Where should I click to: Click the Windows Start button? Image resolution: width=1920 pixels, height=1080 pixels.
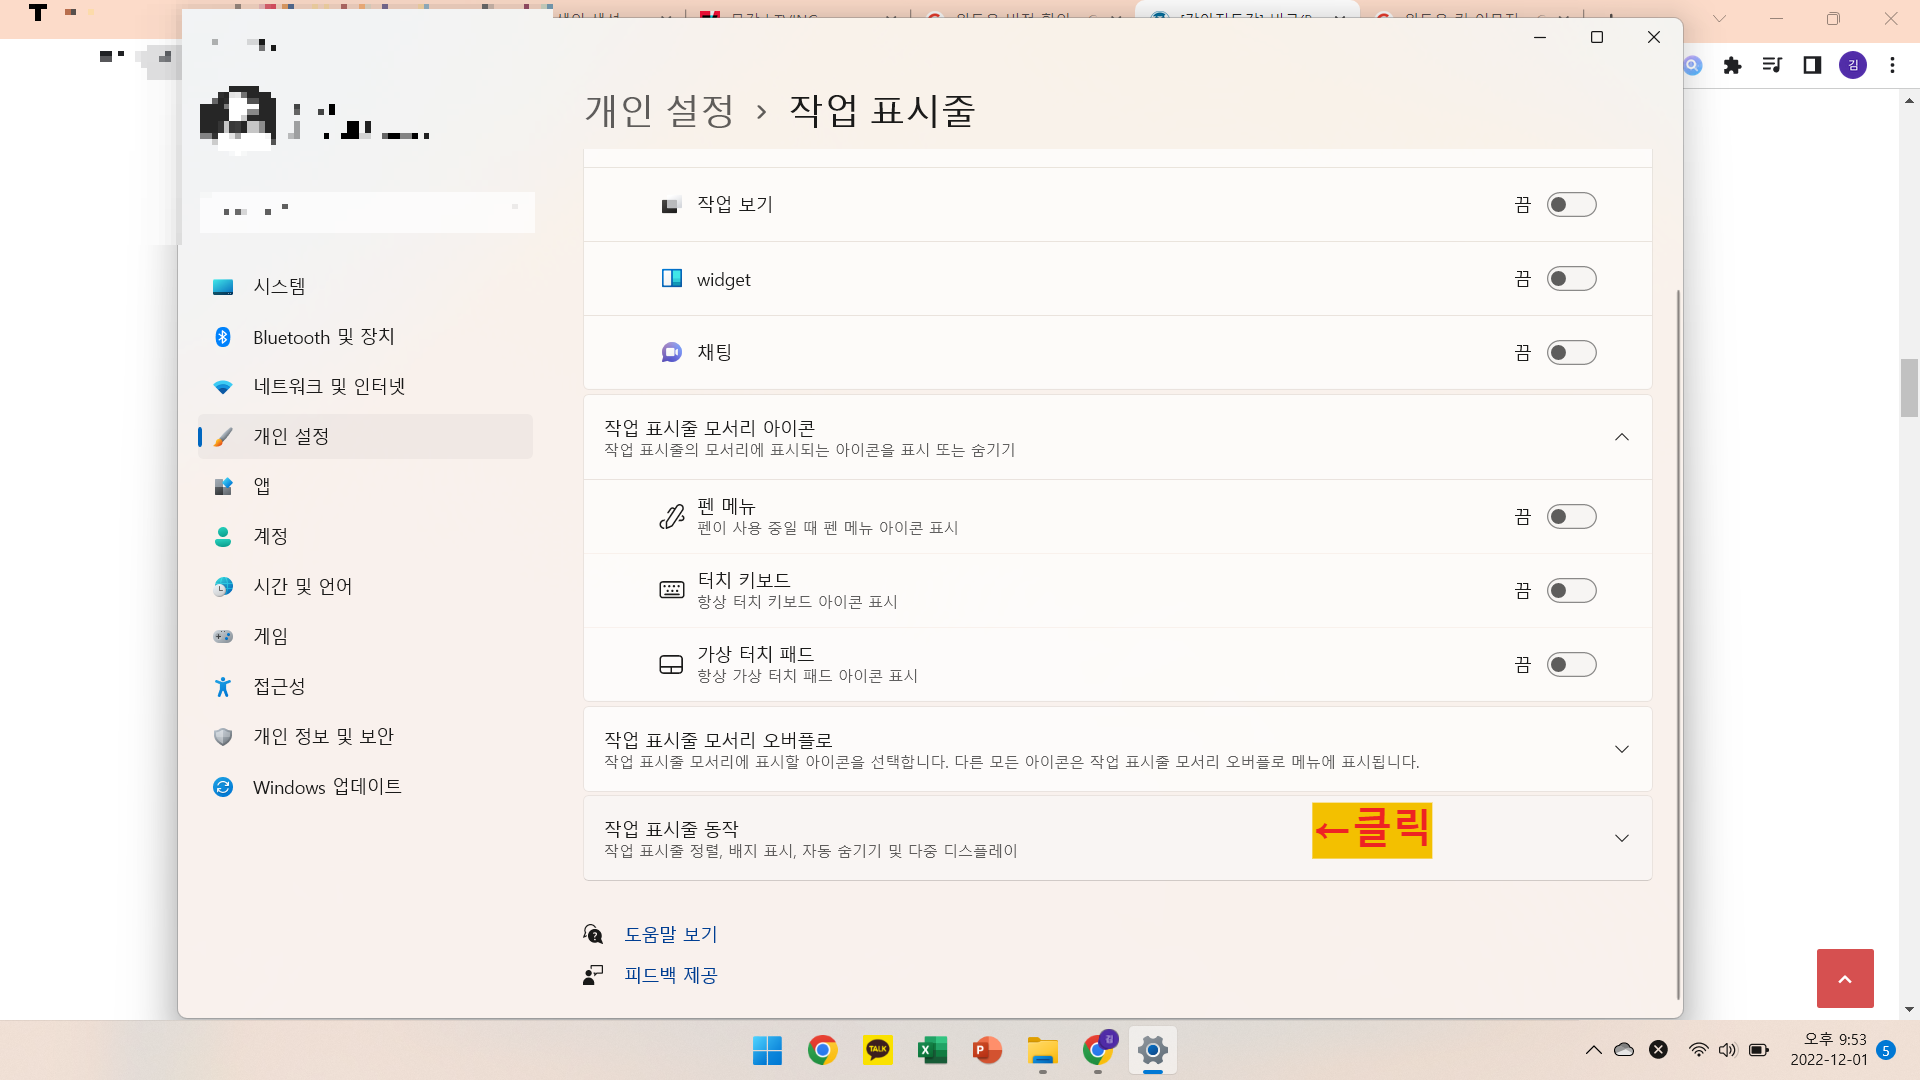point(767,1050)
